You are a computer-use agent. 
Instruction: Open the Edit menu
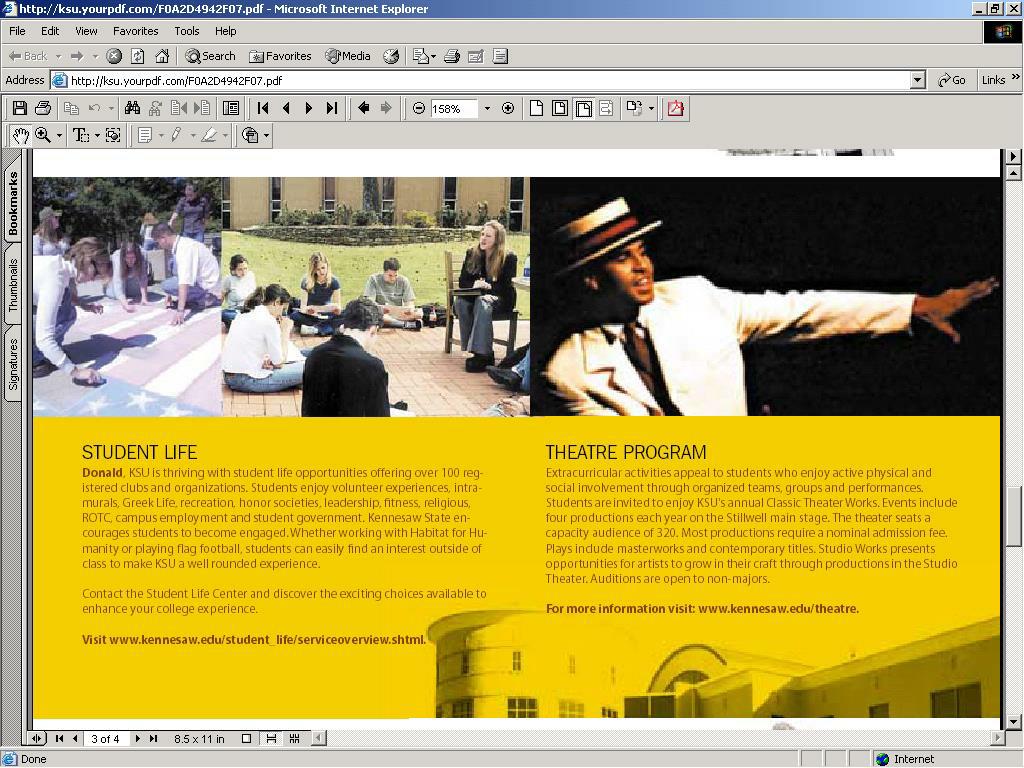tap(50, 31)
